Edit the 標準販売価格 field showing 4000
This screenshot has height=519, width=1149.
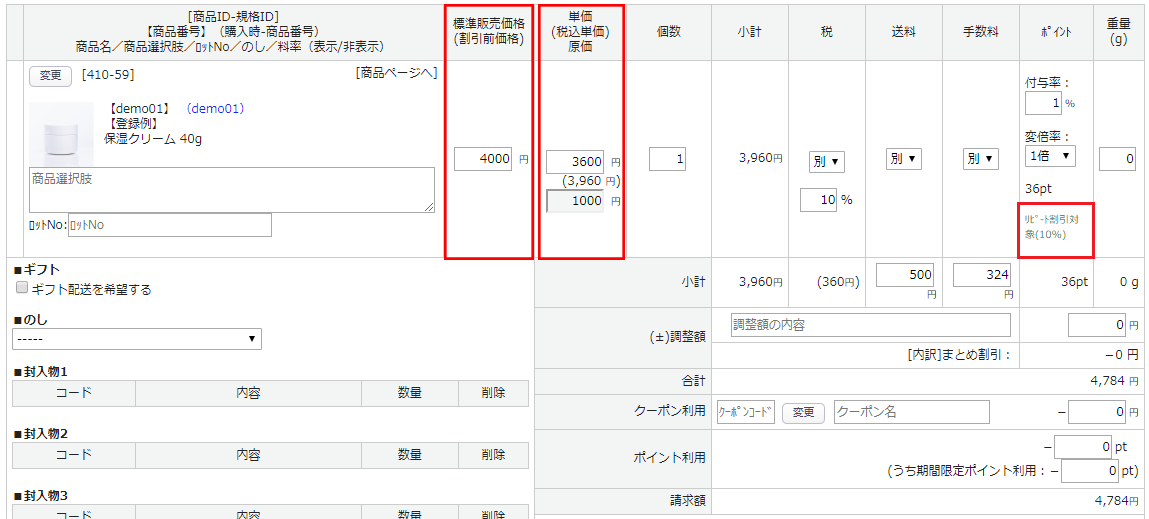coord(483,159)
